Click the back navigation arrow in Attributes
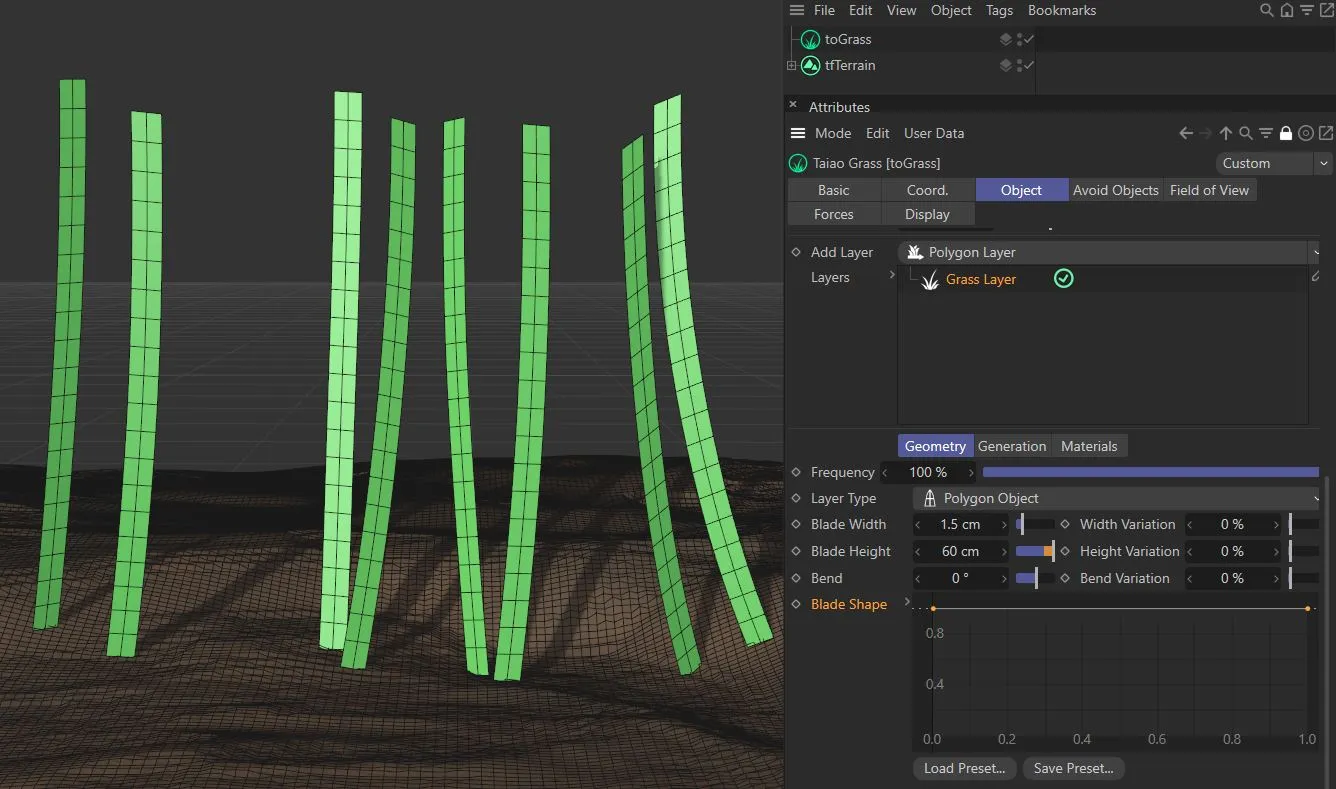Screen dimensions: 1336x789 tap(1185, 132)
